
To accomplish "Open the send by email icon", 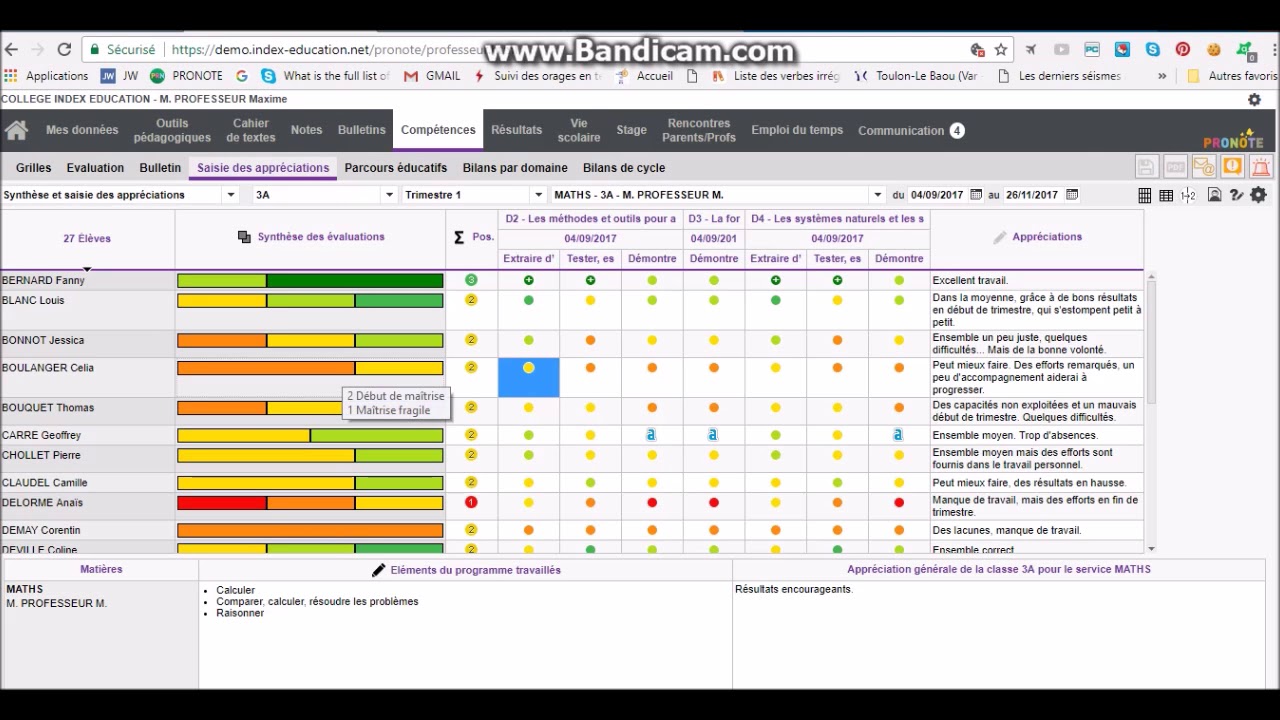I will [x=1203, y=167].
